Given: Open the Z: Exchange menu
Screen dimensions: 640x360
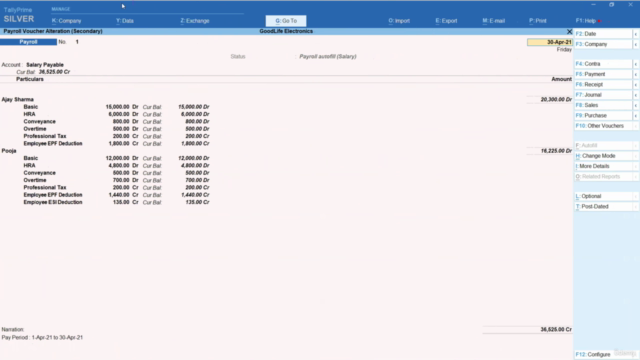Looking at the screenshot, I should click(x=195, y=21).
